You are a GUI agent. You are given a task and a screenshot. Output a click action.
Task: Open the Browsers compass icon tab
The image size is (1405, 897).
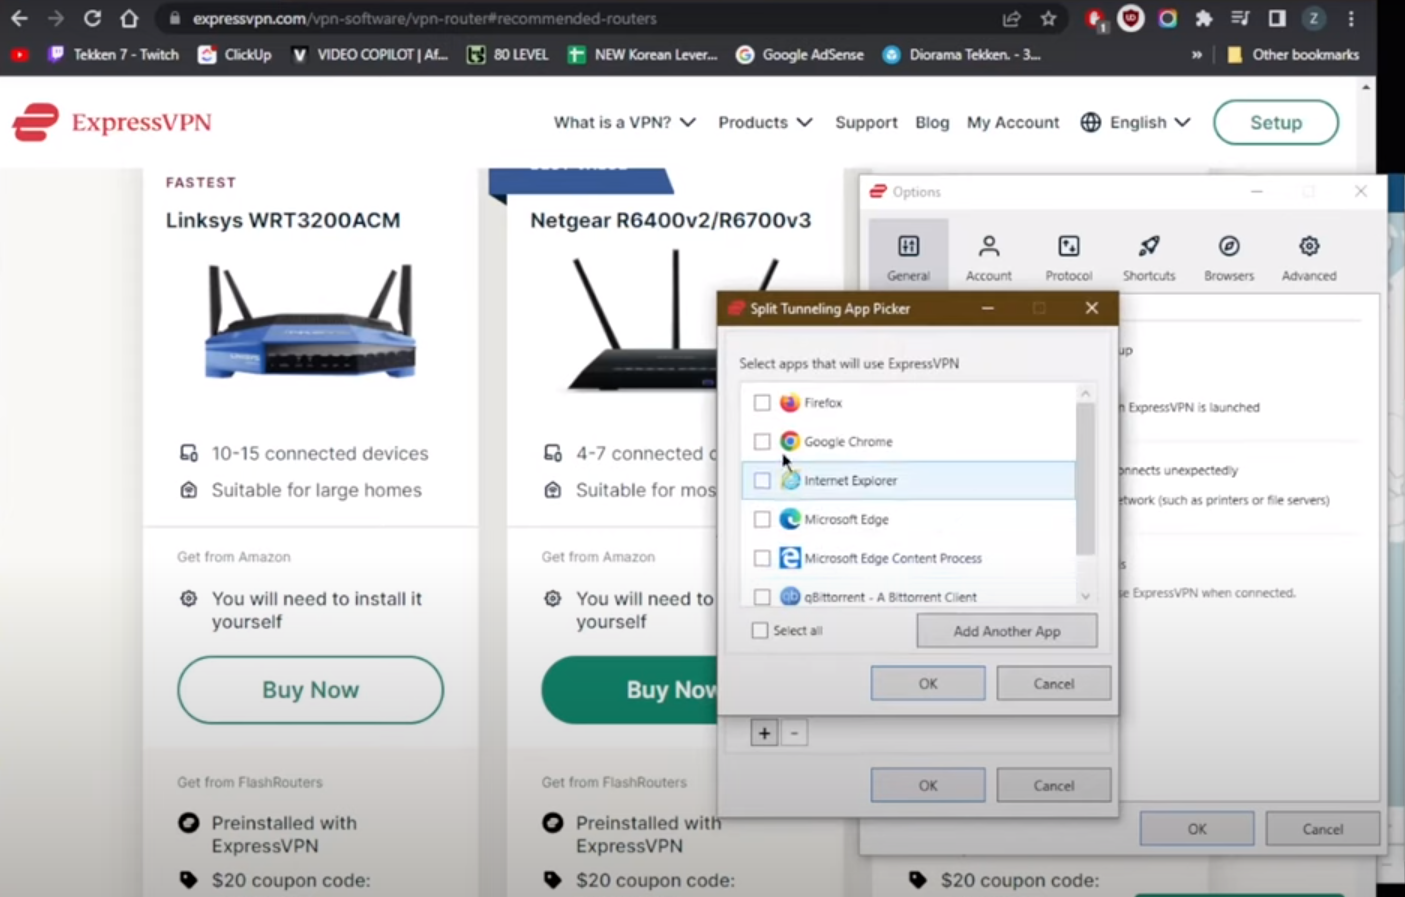pos(1228,246)
